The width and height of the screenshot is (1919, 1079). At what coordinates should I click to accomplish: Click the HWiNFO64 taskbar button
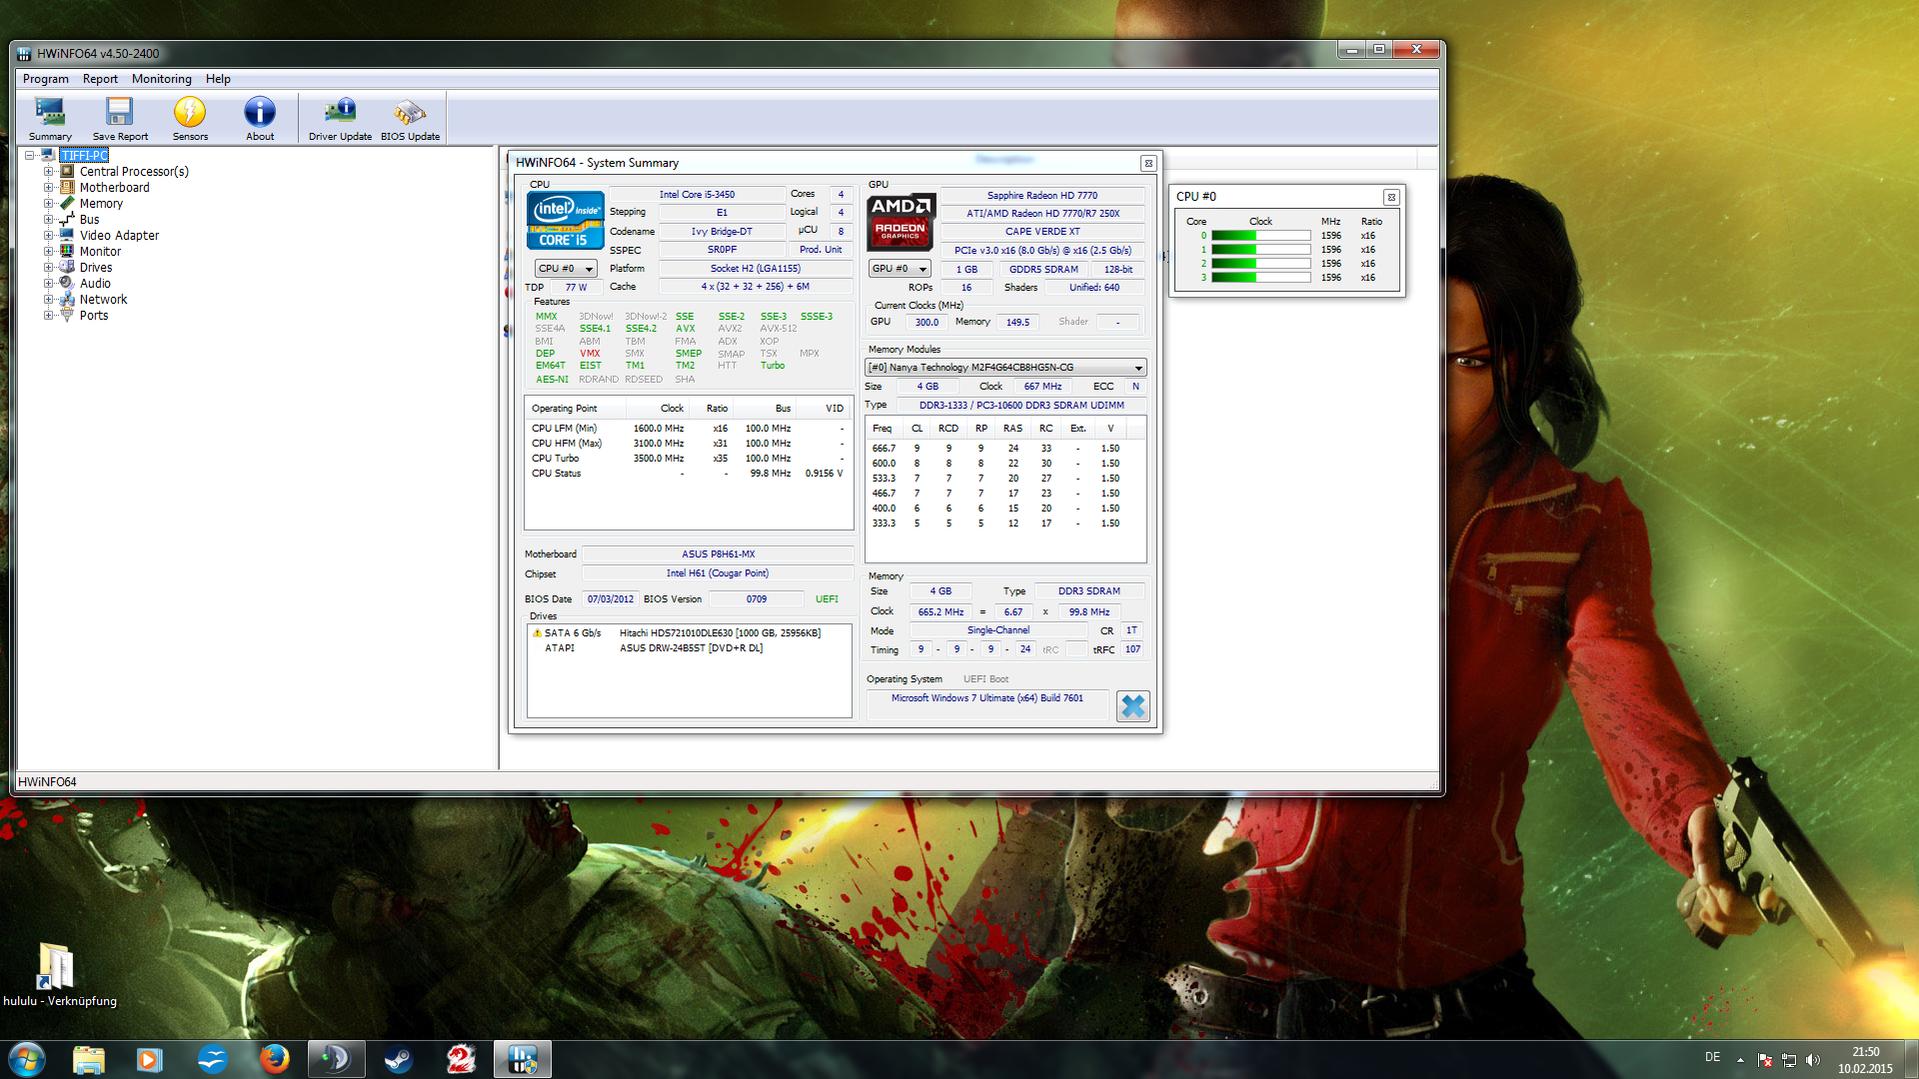click(522, 1059)
